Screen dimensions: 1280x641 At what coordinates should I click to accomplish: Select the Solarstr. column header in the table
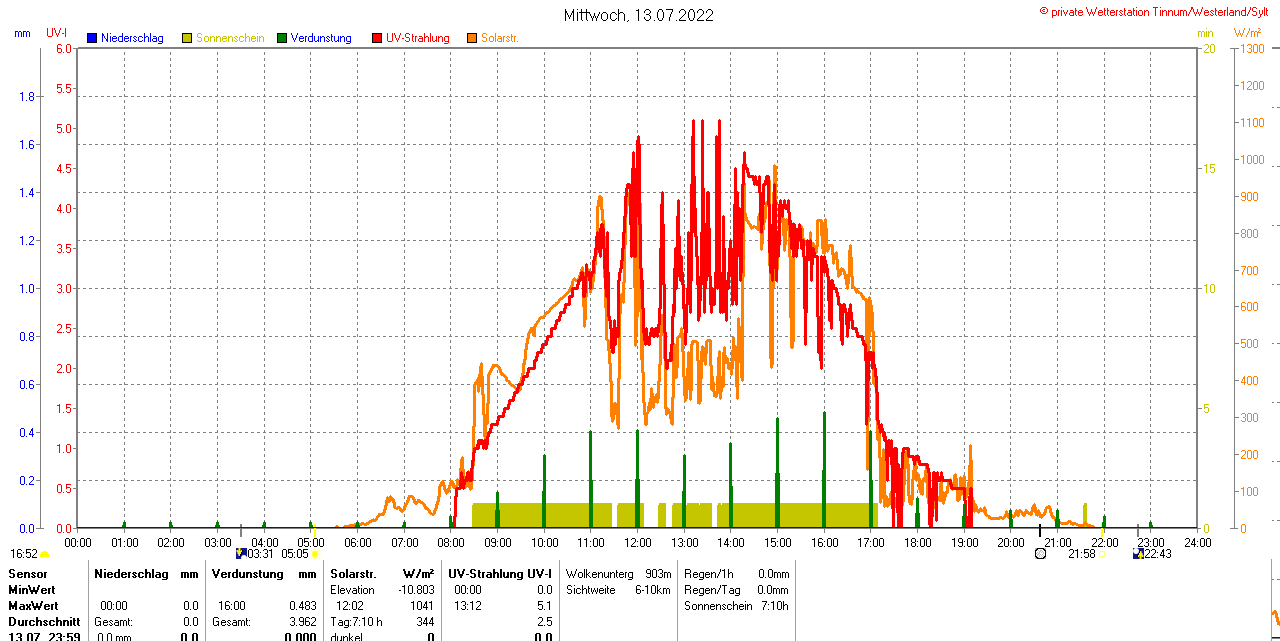click(353, 574)
